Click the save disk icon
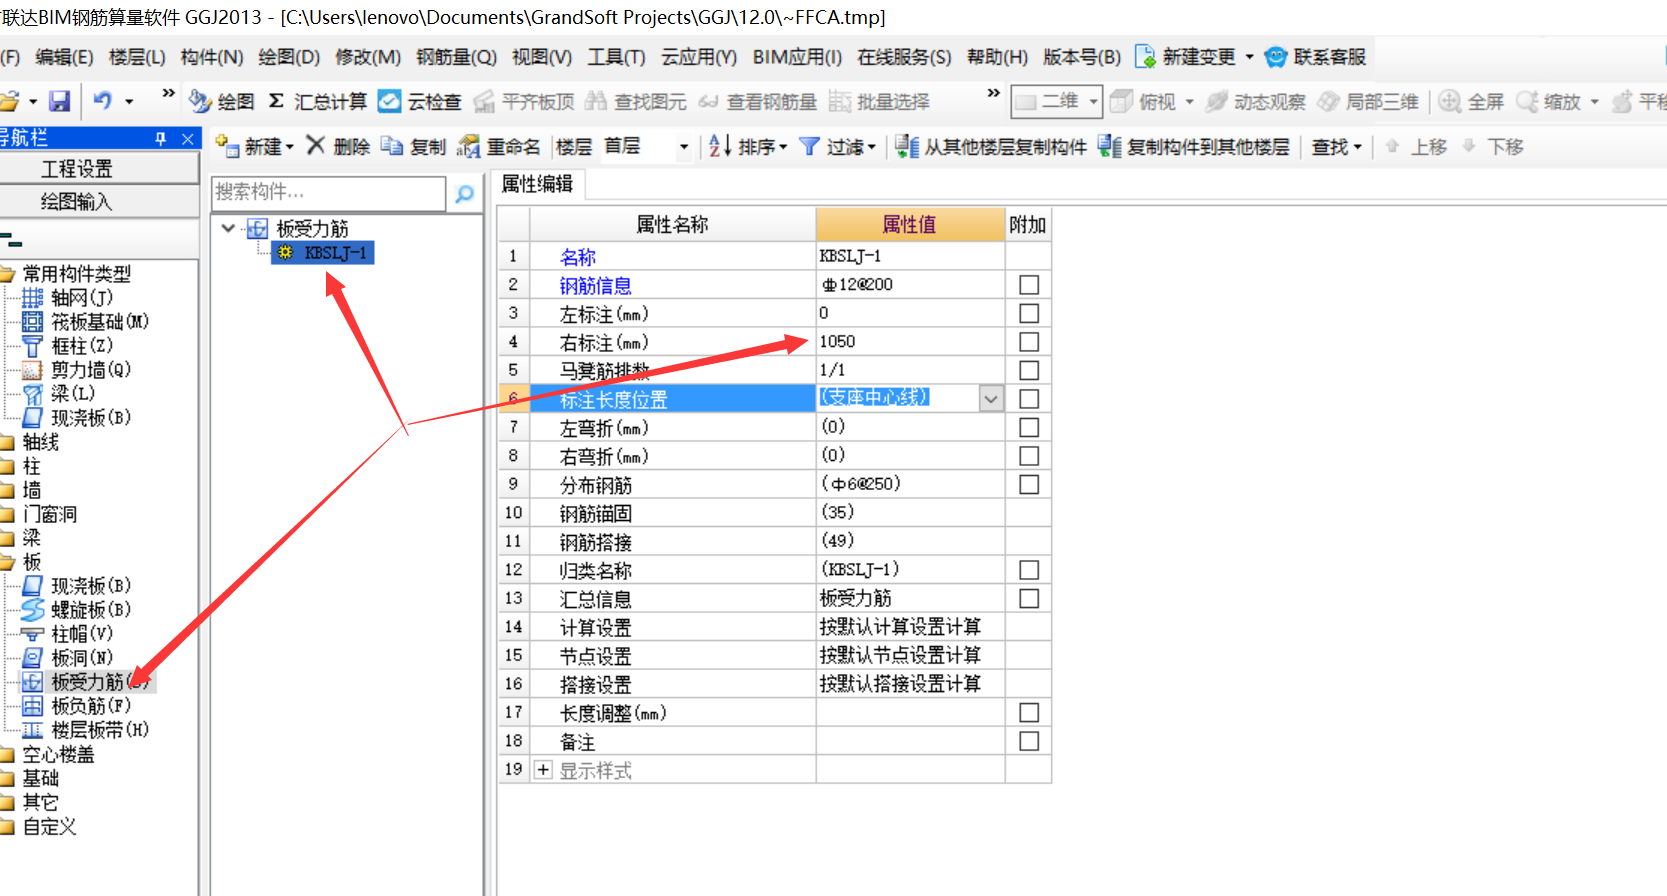 (60, 101)
